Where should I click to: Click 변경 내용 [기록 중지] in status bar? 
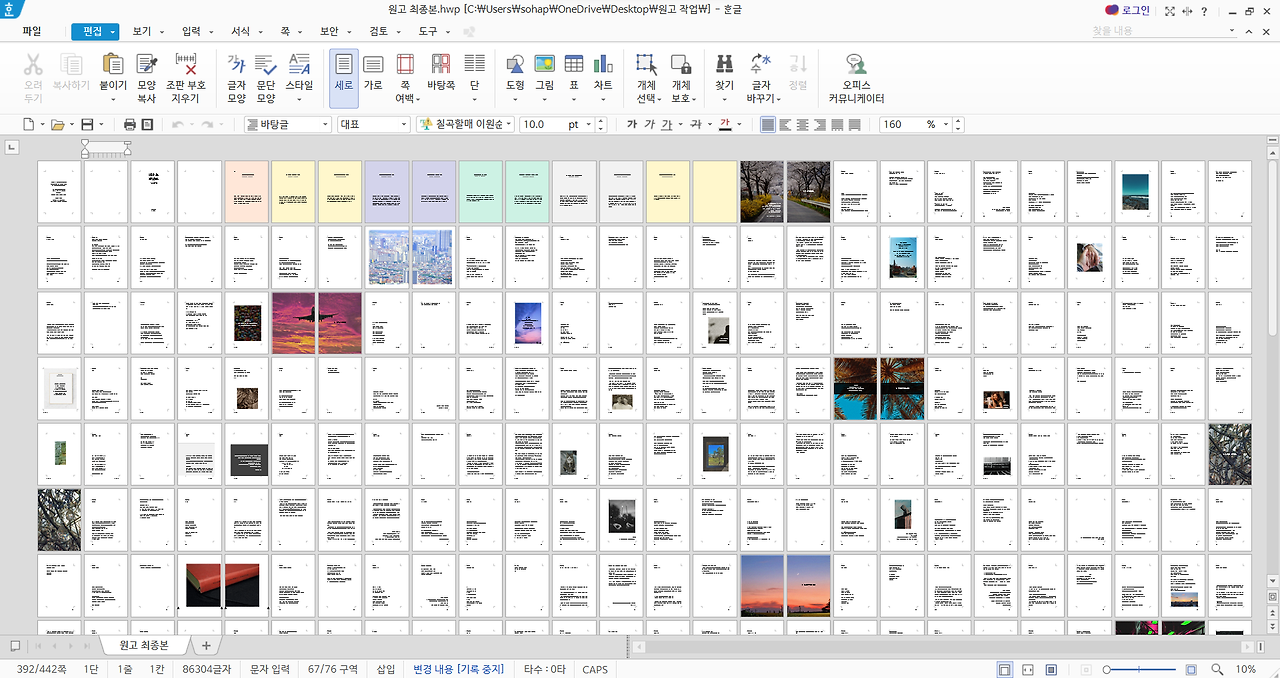point(458,669)
